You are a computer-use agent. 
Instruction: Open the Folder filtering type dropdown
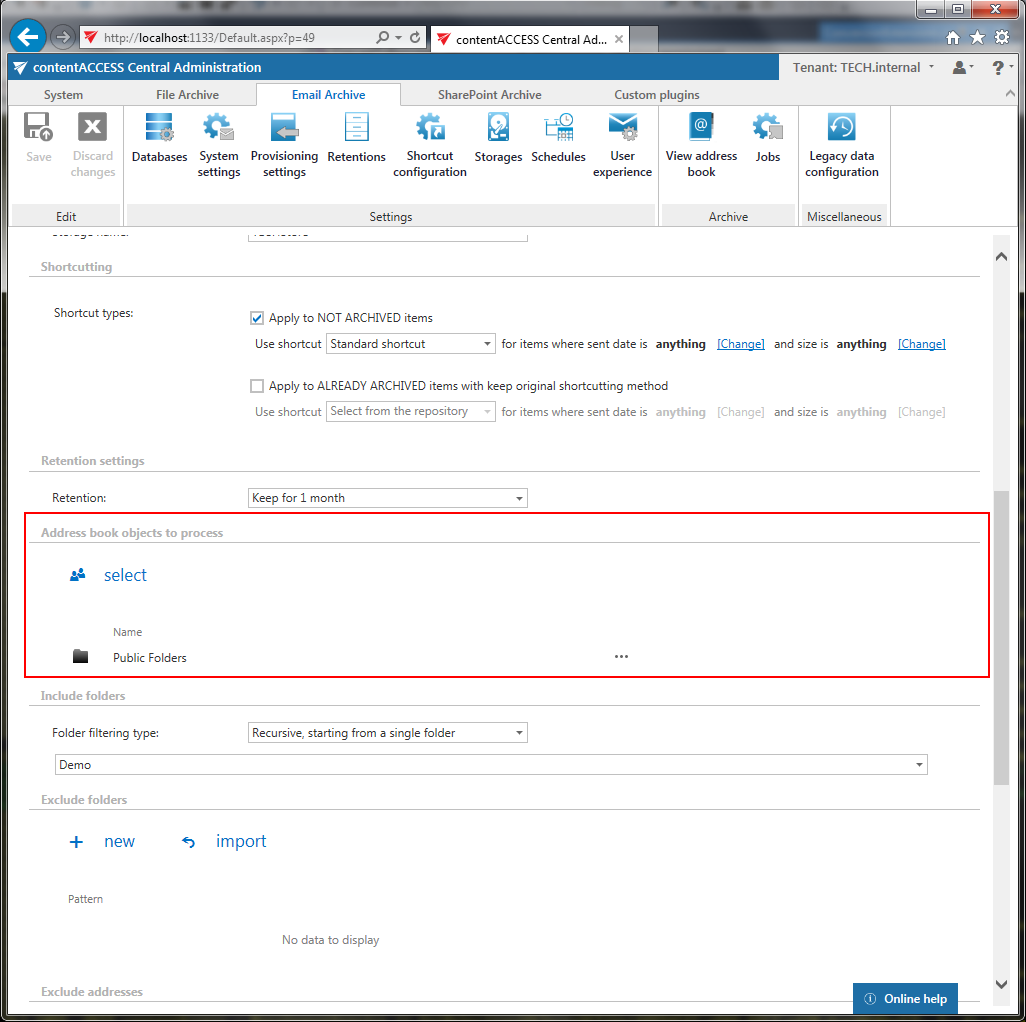(387, 733)
